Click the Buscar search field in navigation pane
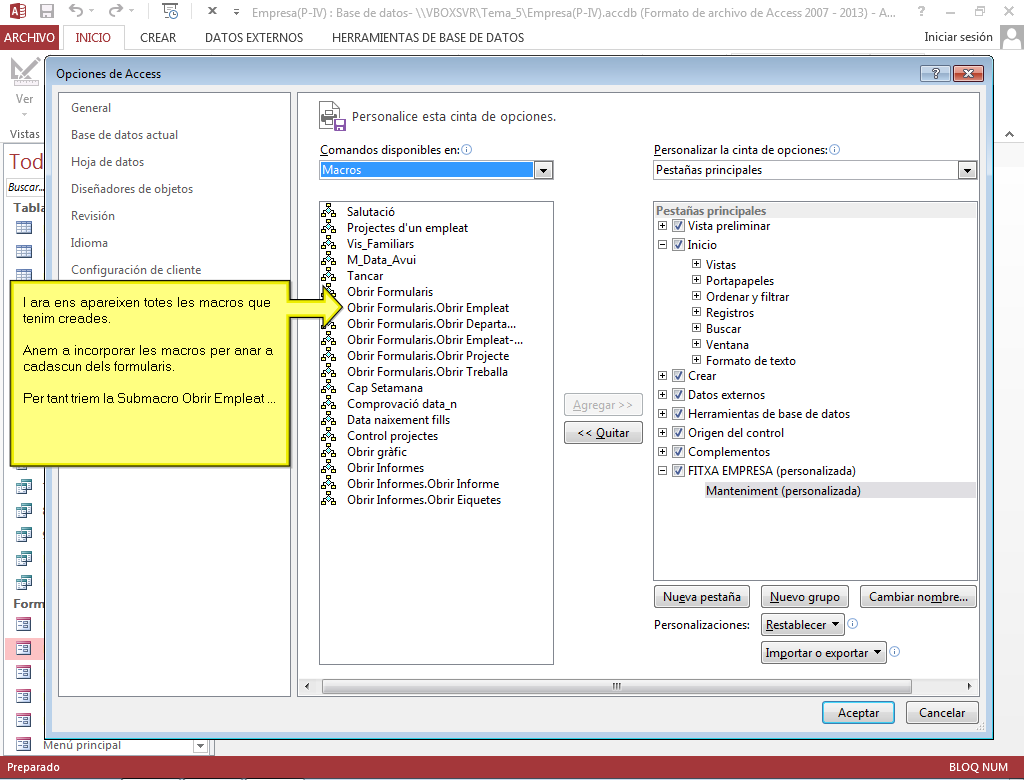 [x=26, y=187]
